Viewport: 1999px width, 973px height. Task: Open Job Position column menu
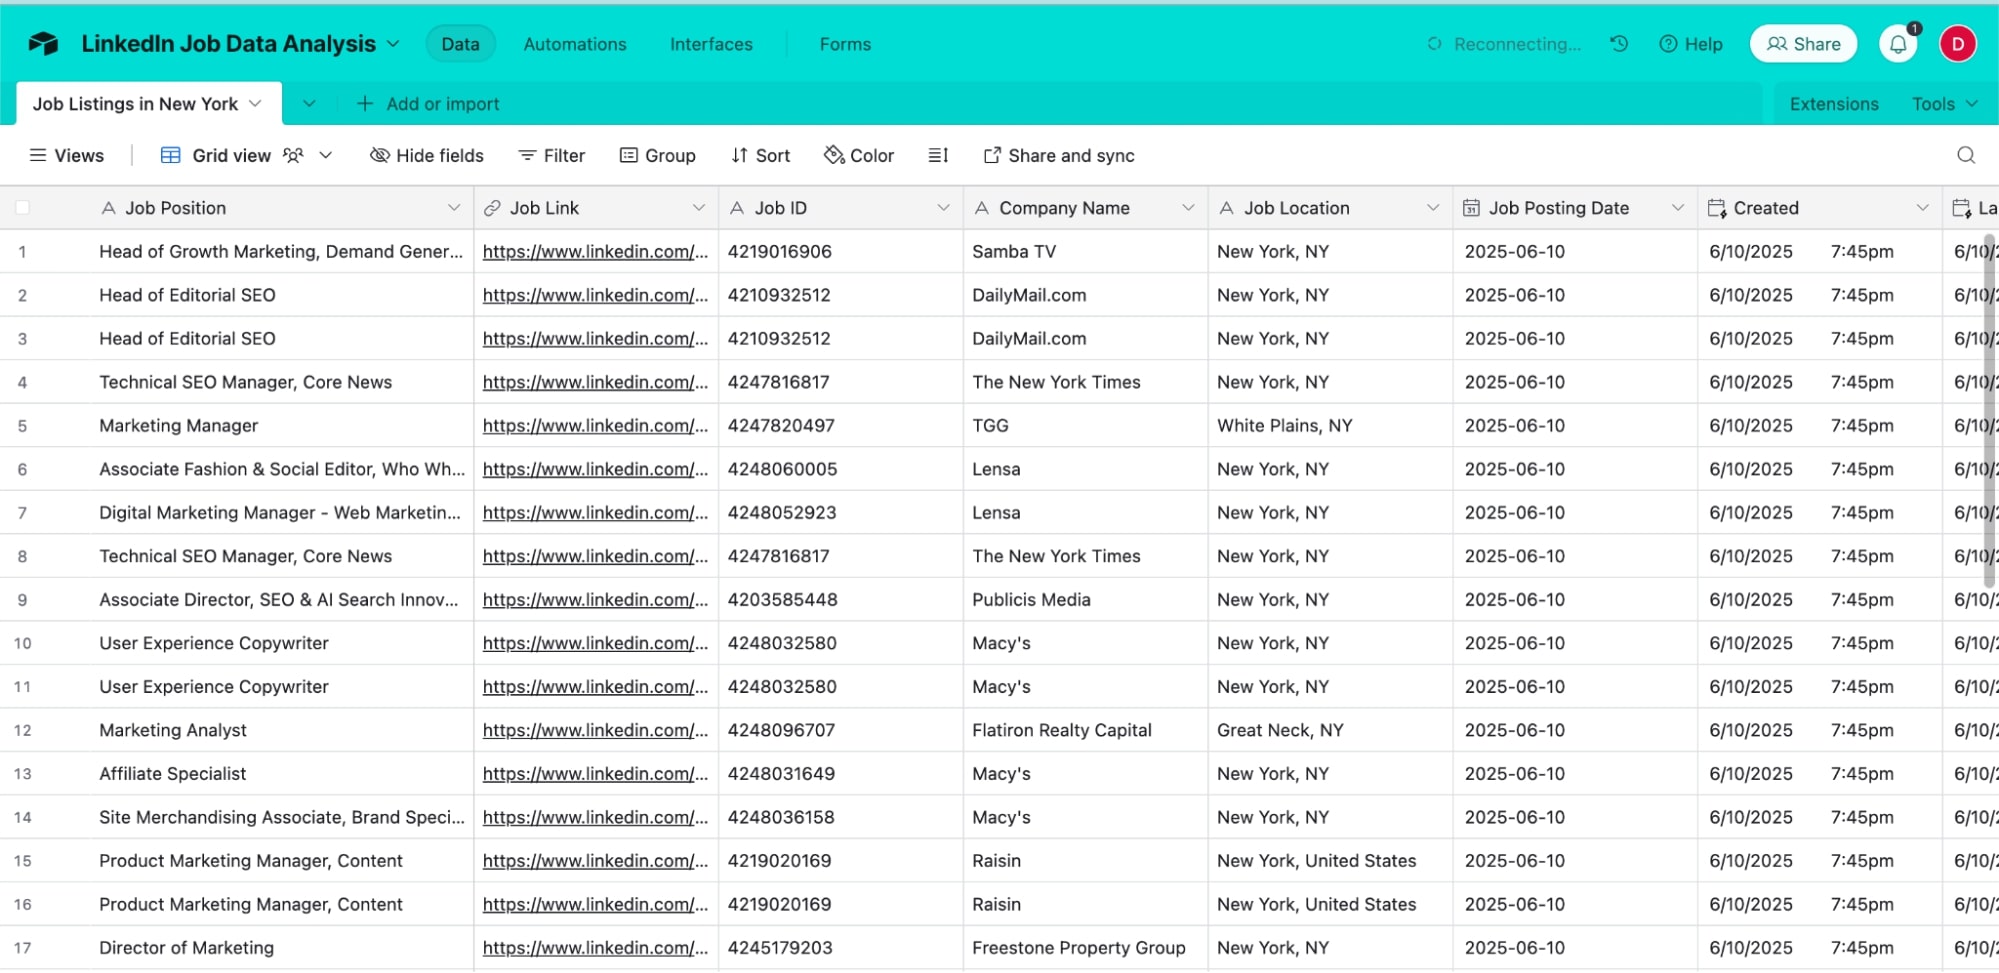pyautogui.click(x=454, y=208)
